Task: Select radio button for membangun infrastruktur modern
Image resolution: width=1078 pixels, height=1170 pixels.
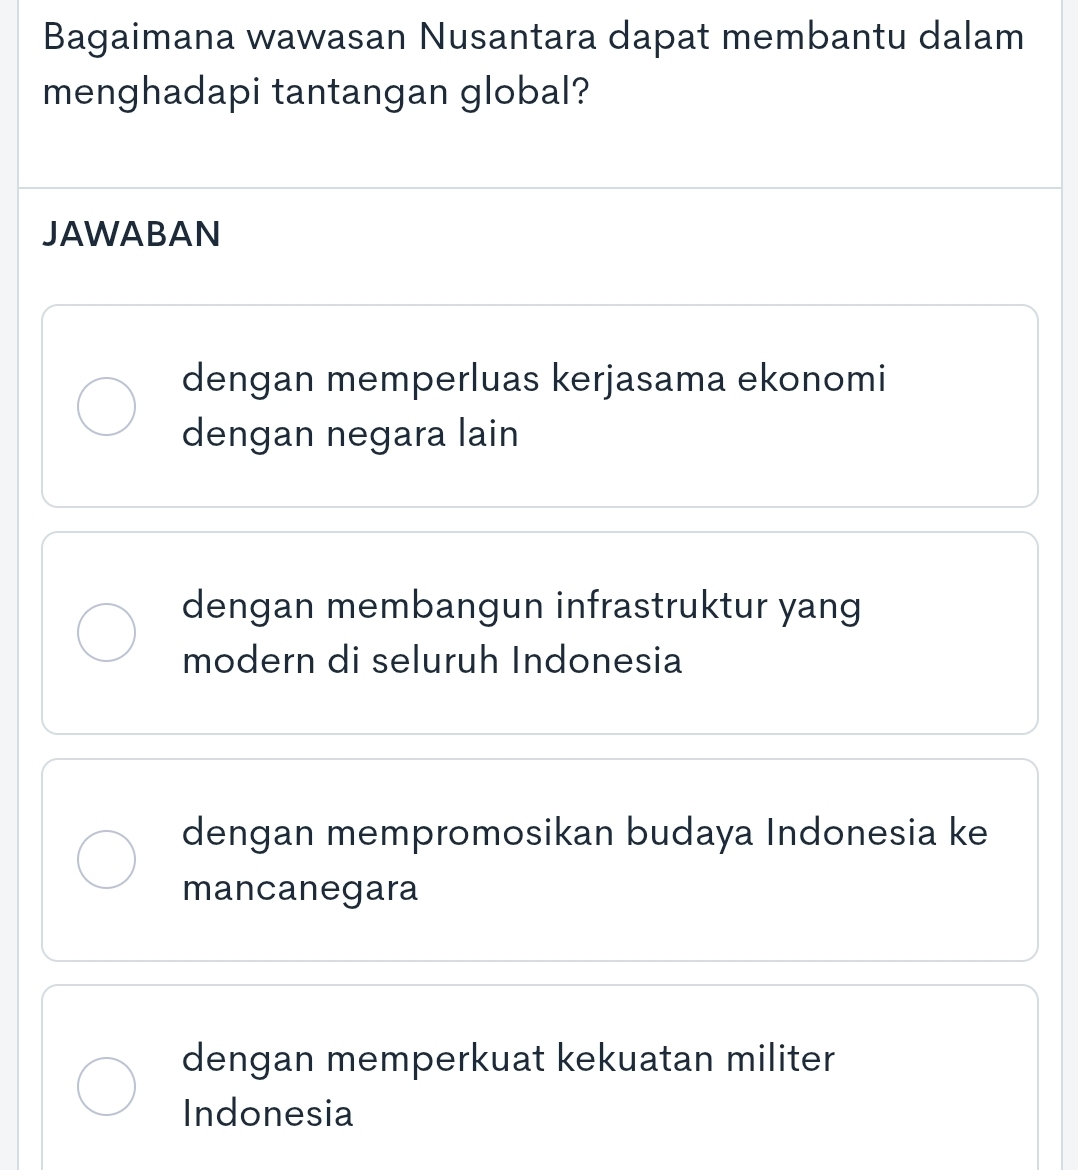Action: 107,634
